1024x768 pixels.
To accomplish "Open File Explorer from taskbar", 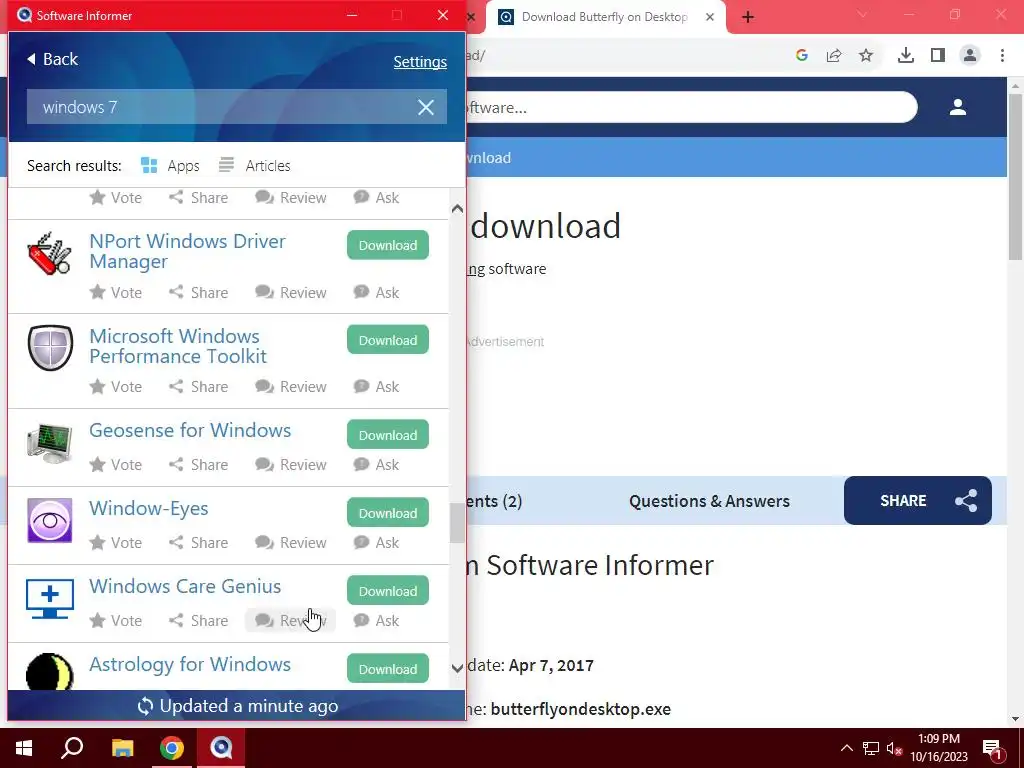I will coord(122,748).
